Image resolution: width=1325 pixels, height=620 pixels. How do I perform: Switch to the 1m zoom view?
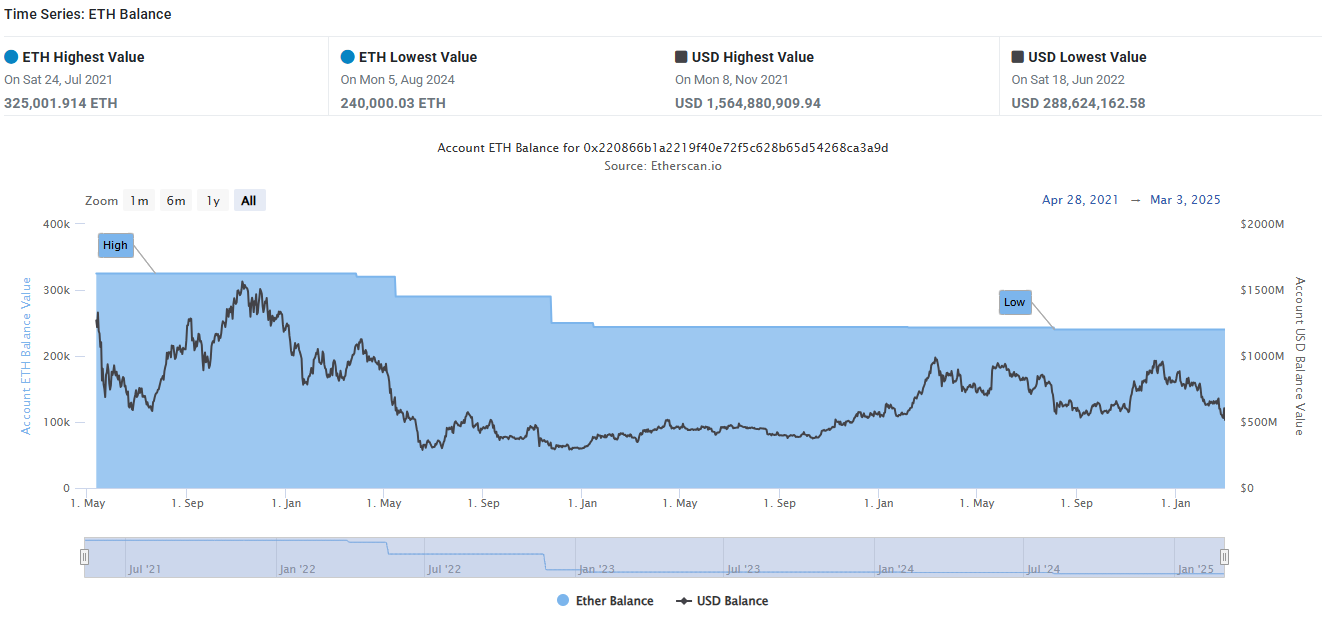pyautogui.click(x=139, y=200)
